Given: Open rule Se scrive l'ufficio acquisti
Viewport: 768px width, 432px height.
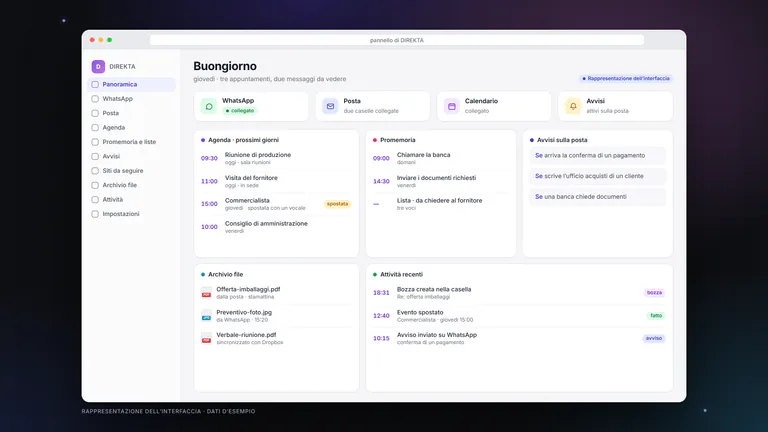Looking at the screenshot, I should point(598,176).
